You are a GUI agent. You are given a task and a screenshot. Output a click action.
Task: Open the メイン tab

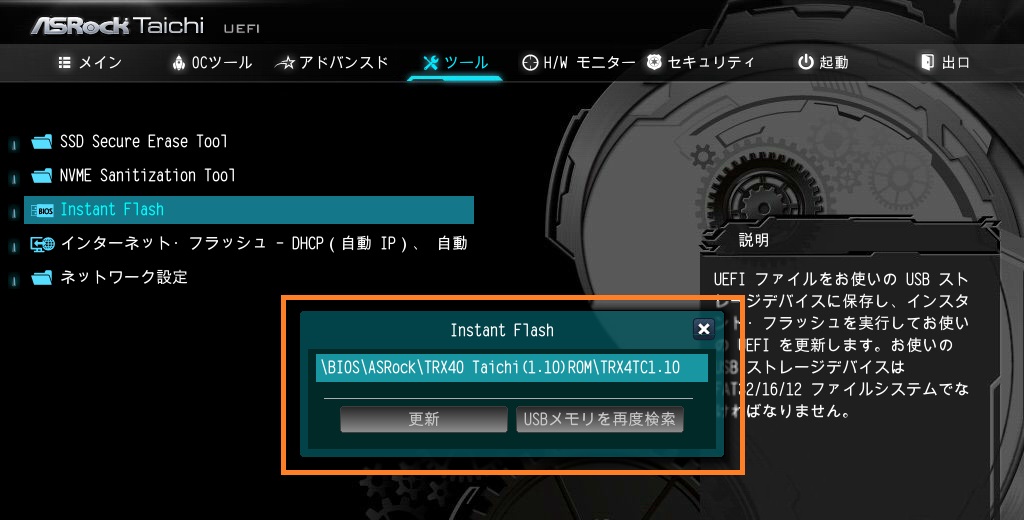90,63
